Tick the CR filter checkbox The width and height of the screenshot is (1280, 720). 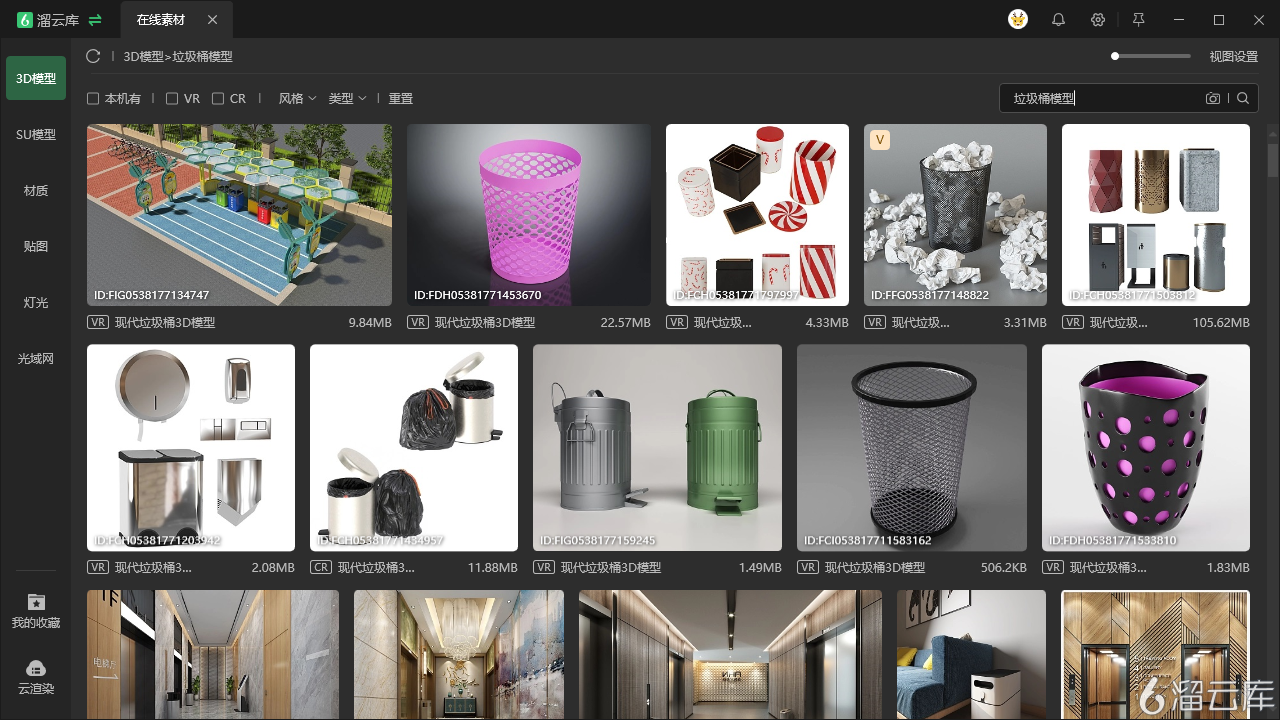tap(218, 99)
